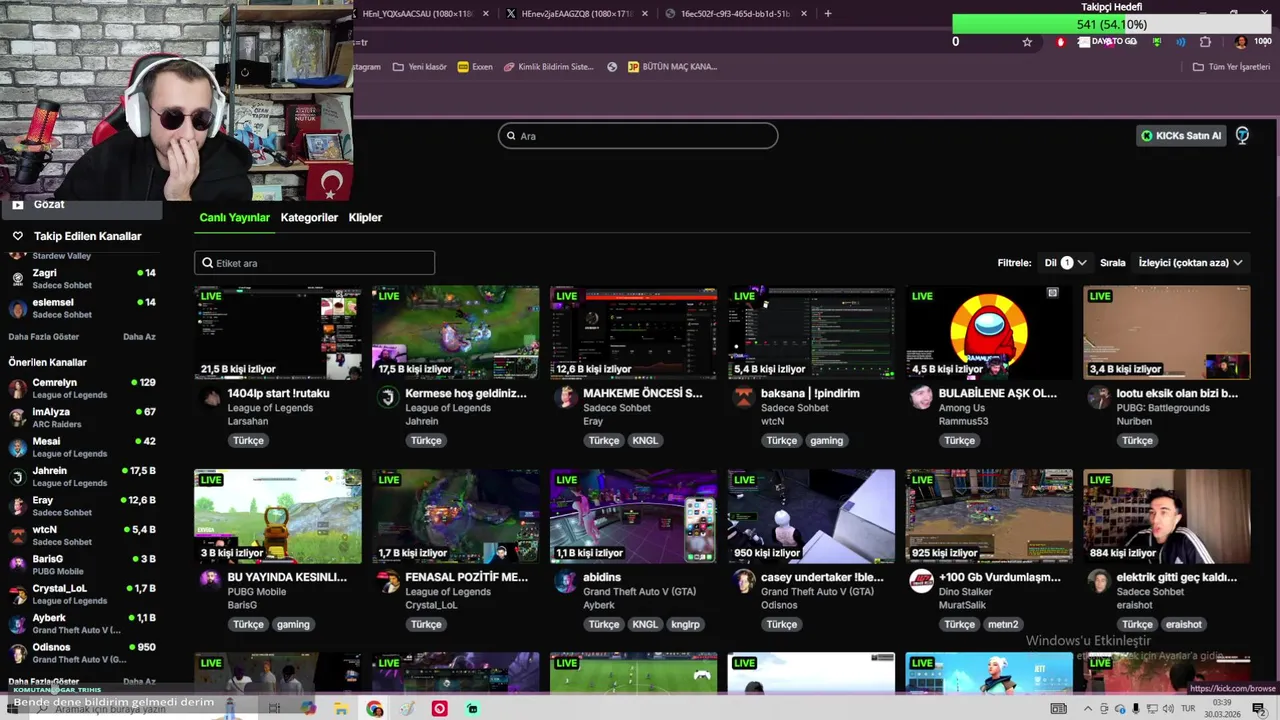Screen dimensions: 1280x720
Task: Open the Dino Stalker category link
Action: pyautogui.click(x=966, y=592)
